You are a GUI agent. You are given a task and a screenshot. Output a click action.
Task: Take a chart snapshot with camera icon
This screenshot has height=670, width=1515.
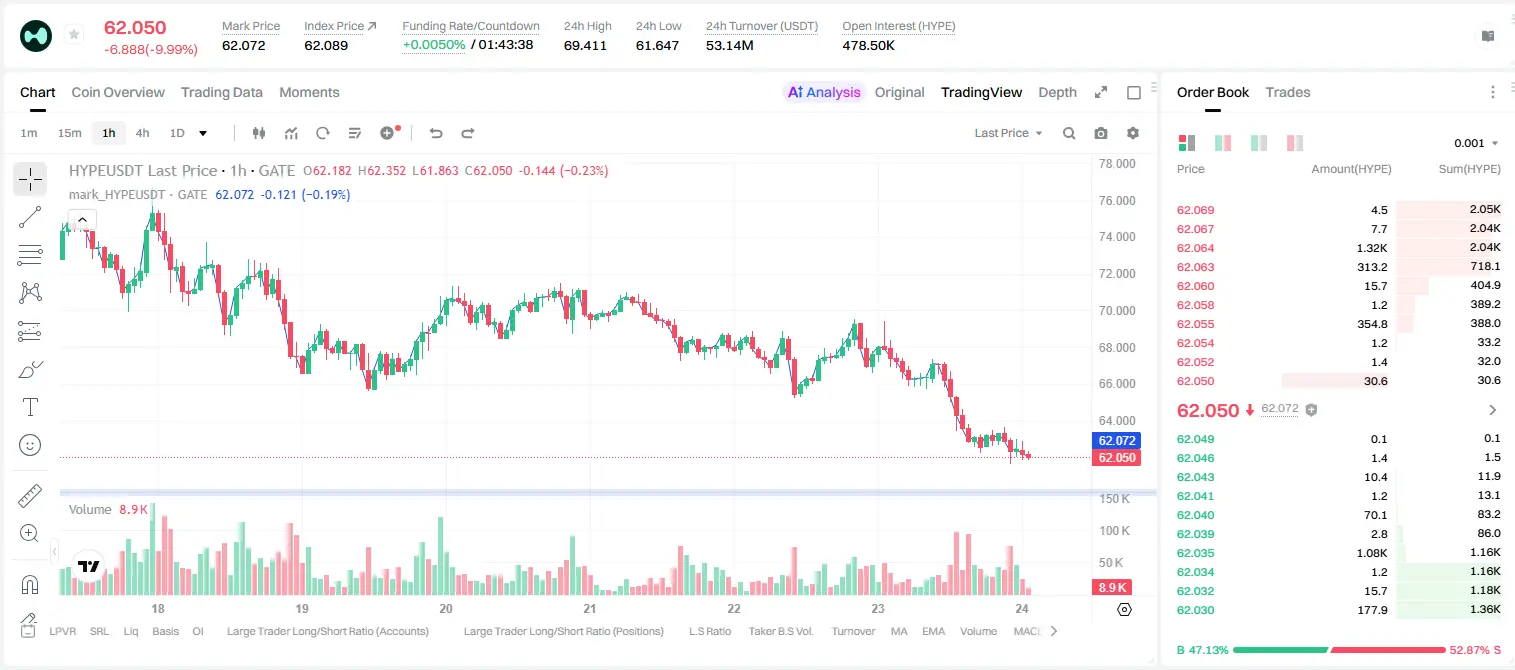[x=1101, y=133]
